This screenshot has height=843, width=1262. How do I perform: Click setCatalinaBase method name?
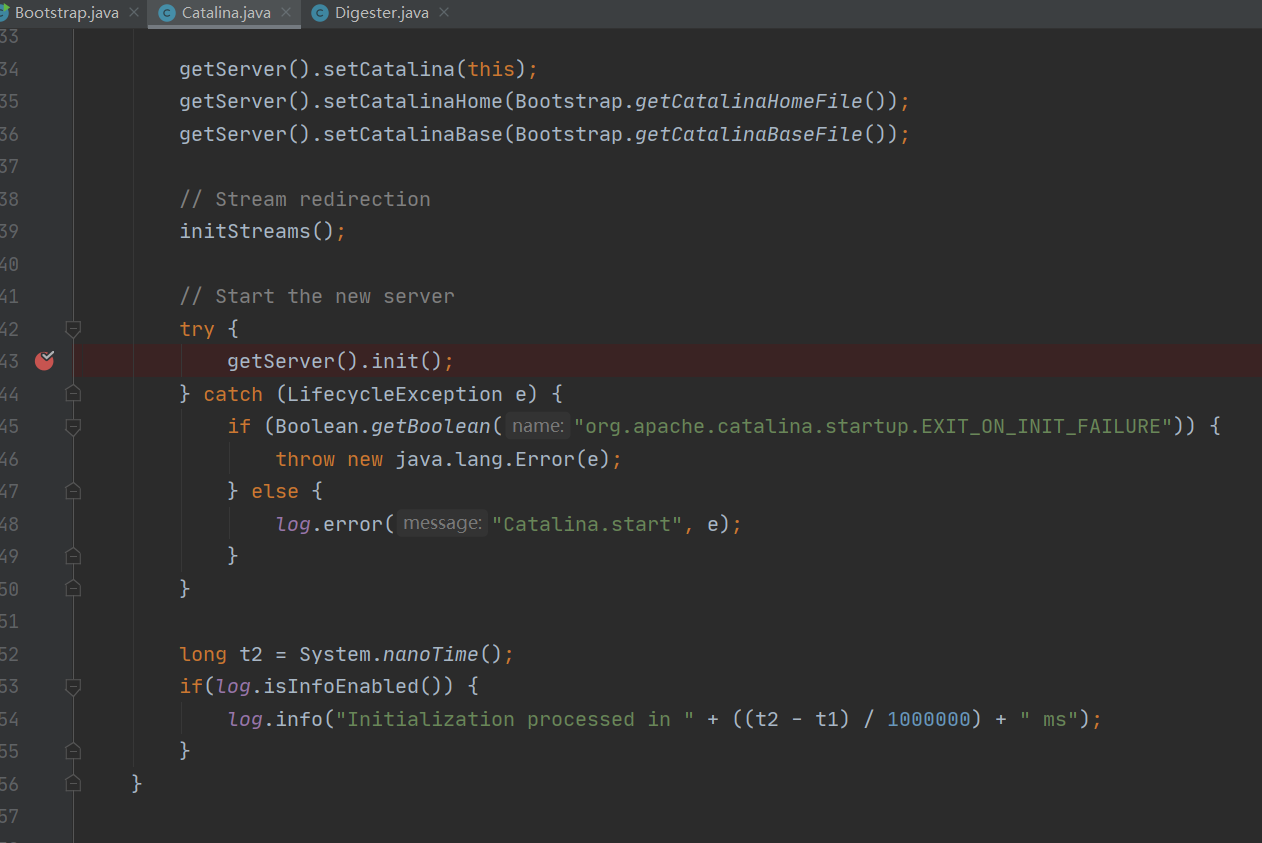[x=413, y=134]
